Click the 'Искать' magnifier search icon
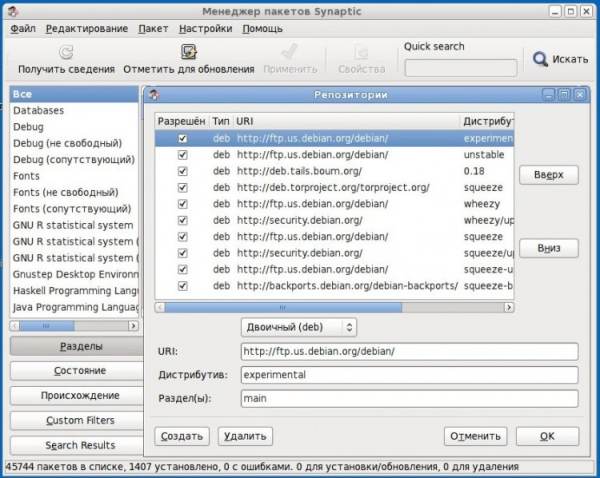This screenshot has width=600, height=478. [x=541, y=60]
